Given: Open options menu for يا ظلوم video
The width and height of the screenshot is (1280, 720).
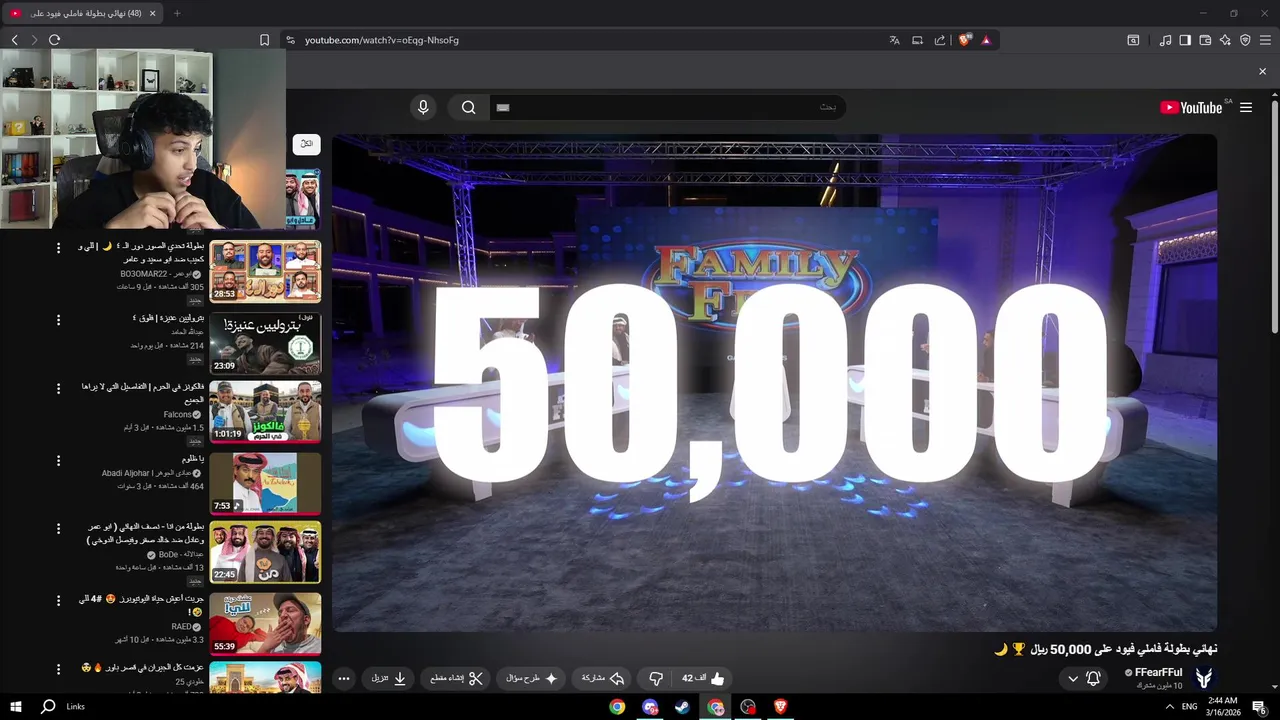Looking at the screenshot, I should (x=58, y=460).
